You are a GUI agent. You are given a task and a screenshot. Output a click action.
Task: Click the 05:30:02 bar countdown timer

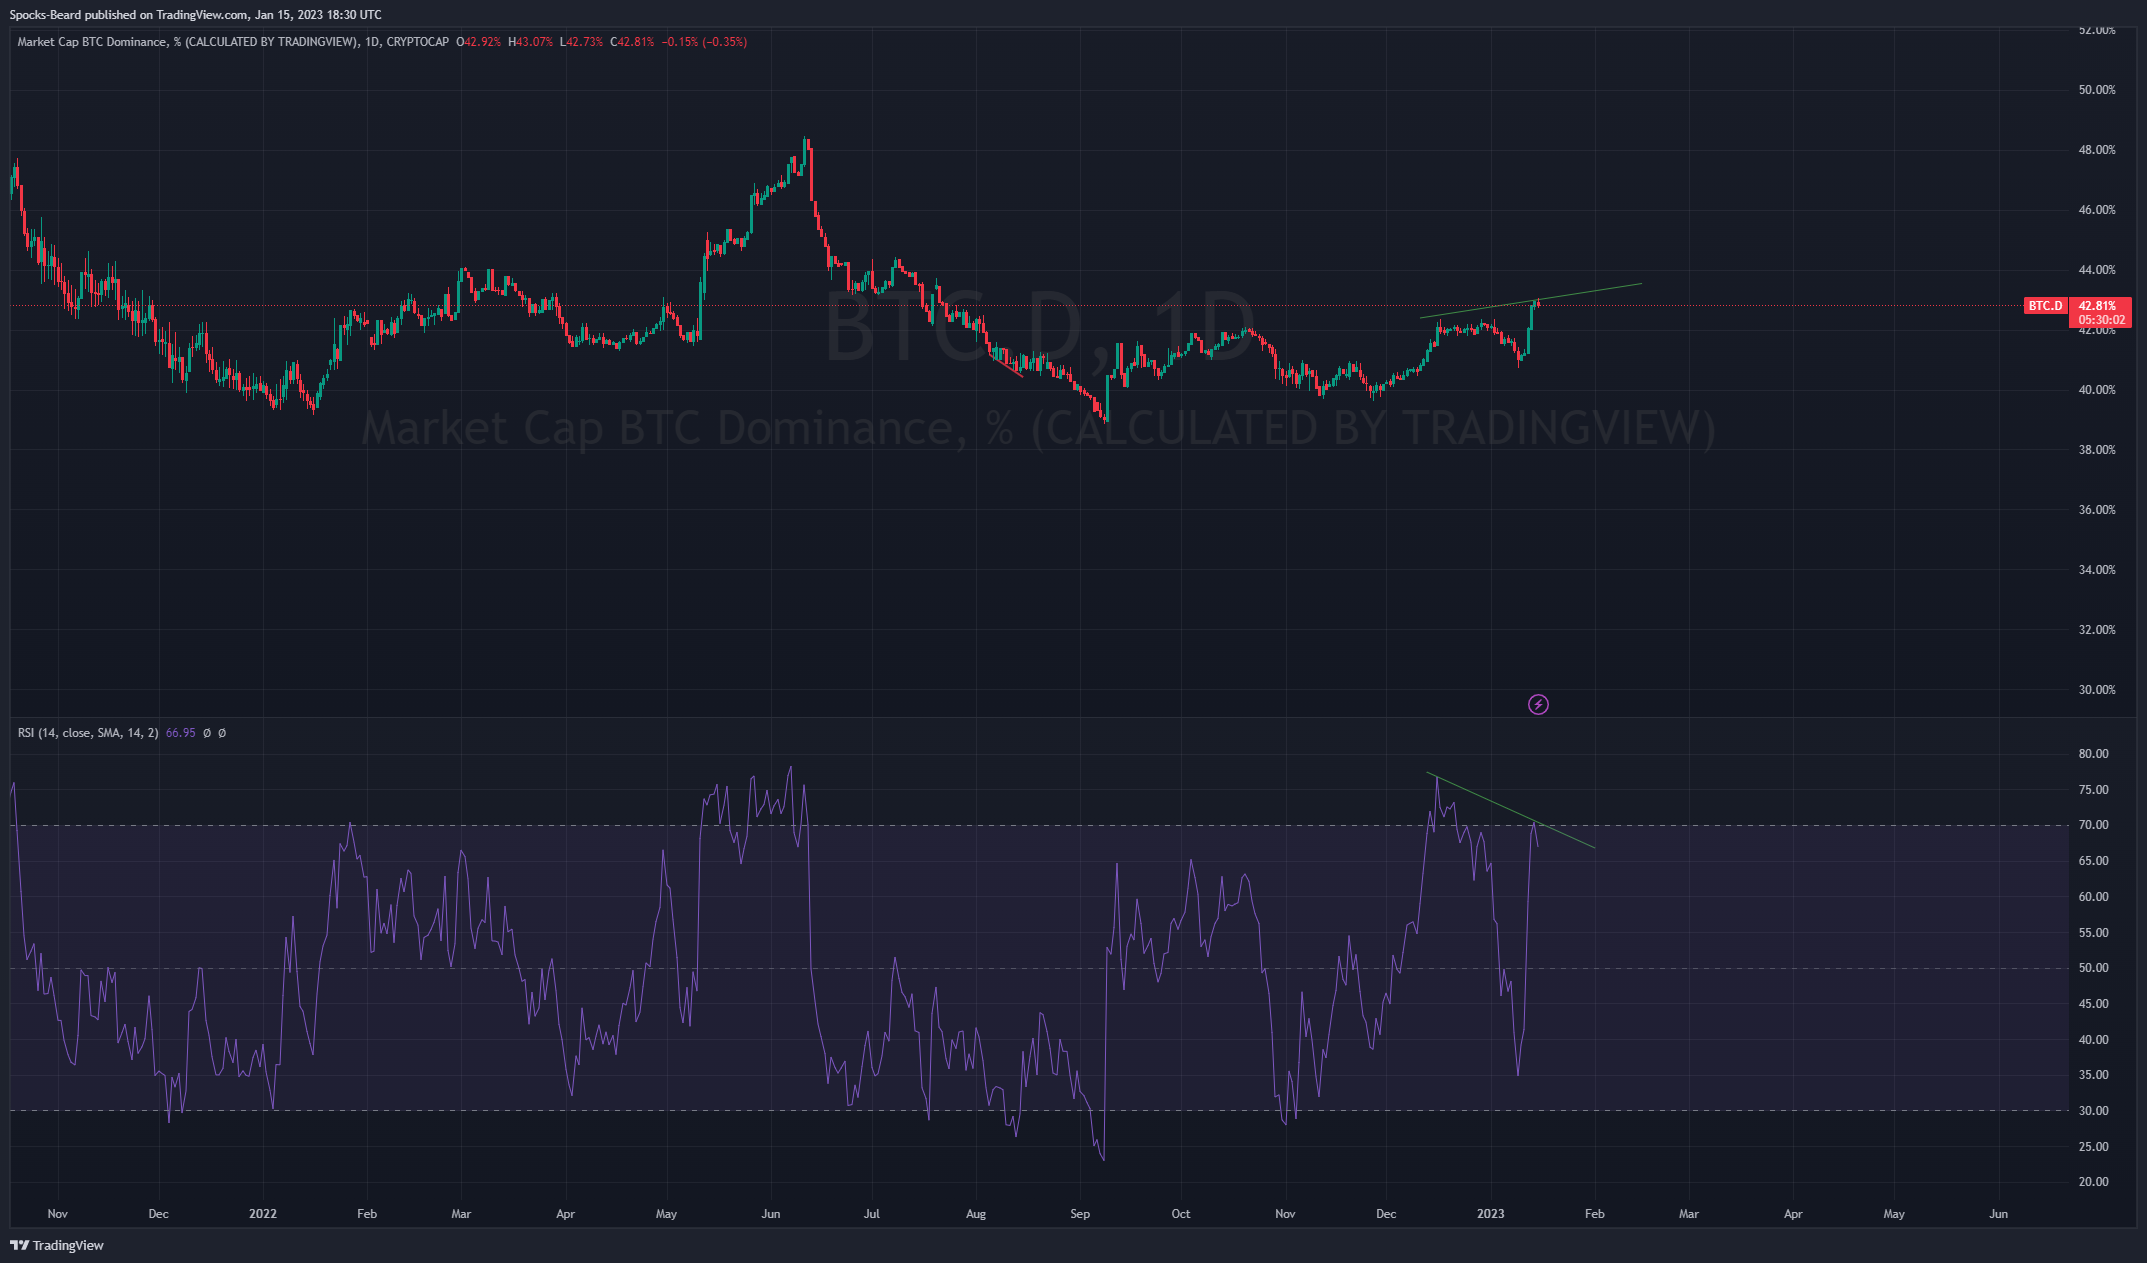[2102, 320]
